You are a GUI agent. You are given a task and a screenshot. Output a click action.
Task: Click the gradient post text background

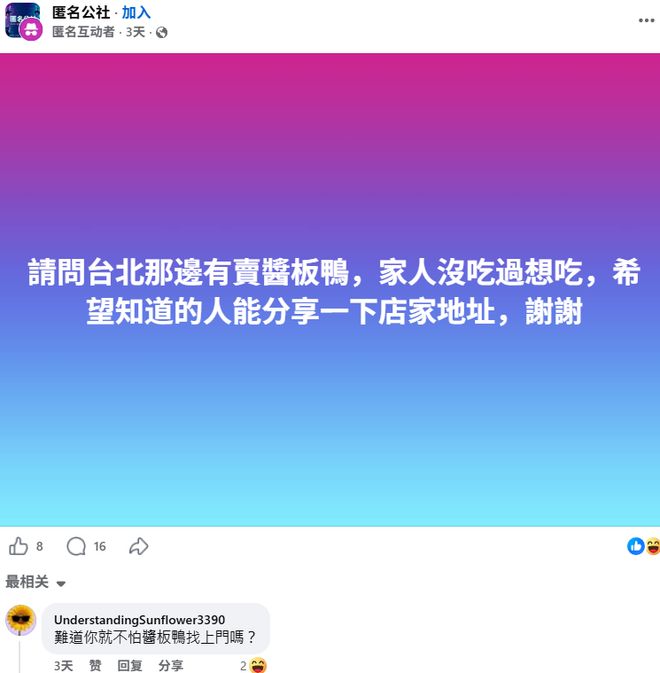point(330,290)
